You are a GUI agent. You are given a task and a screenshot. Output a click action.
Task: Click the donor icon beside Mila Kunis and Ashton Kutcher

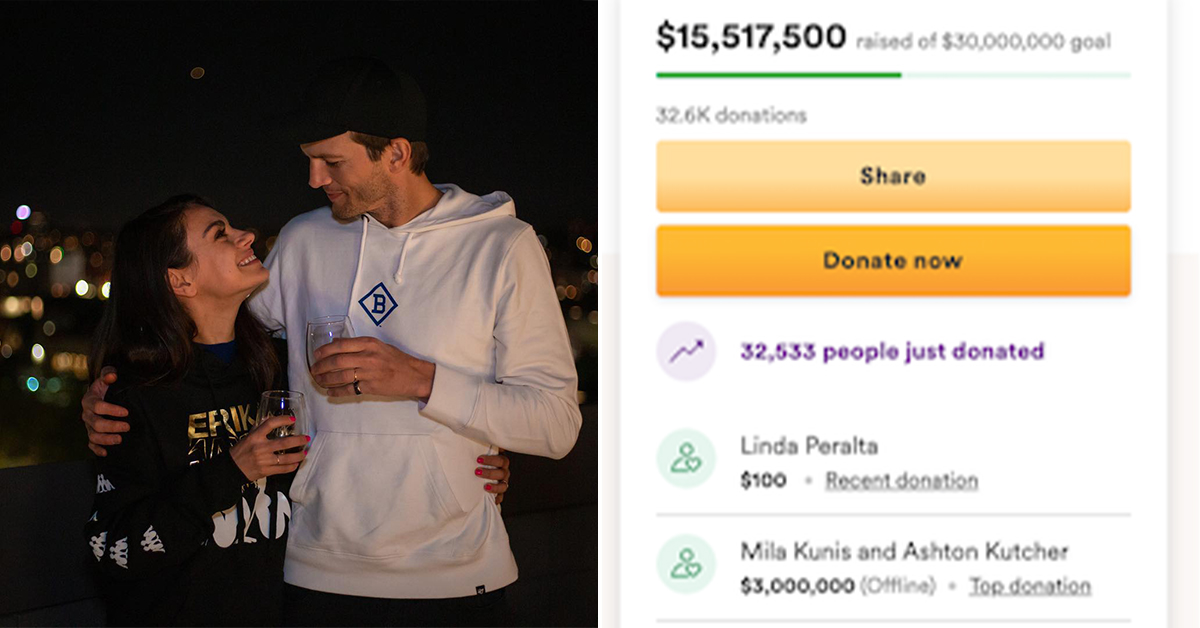(686, 564)
